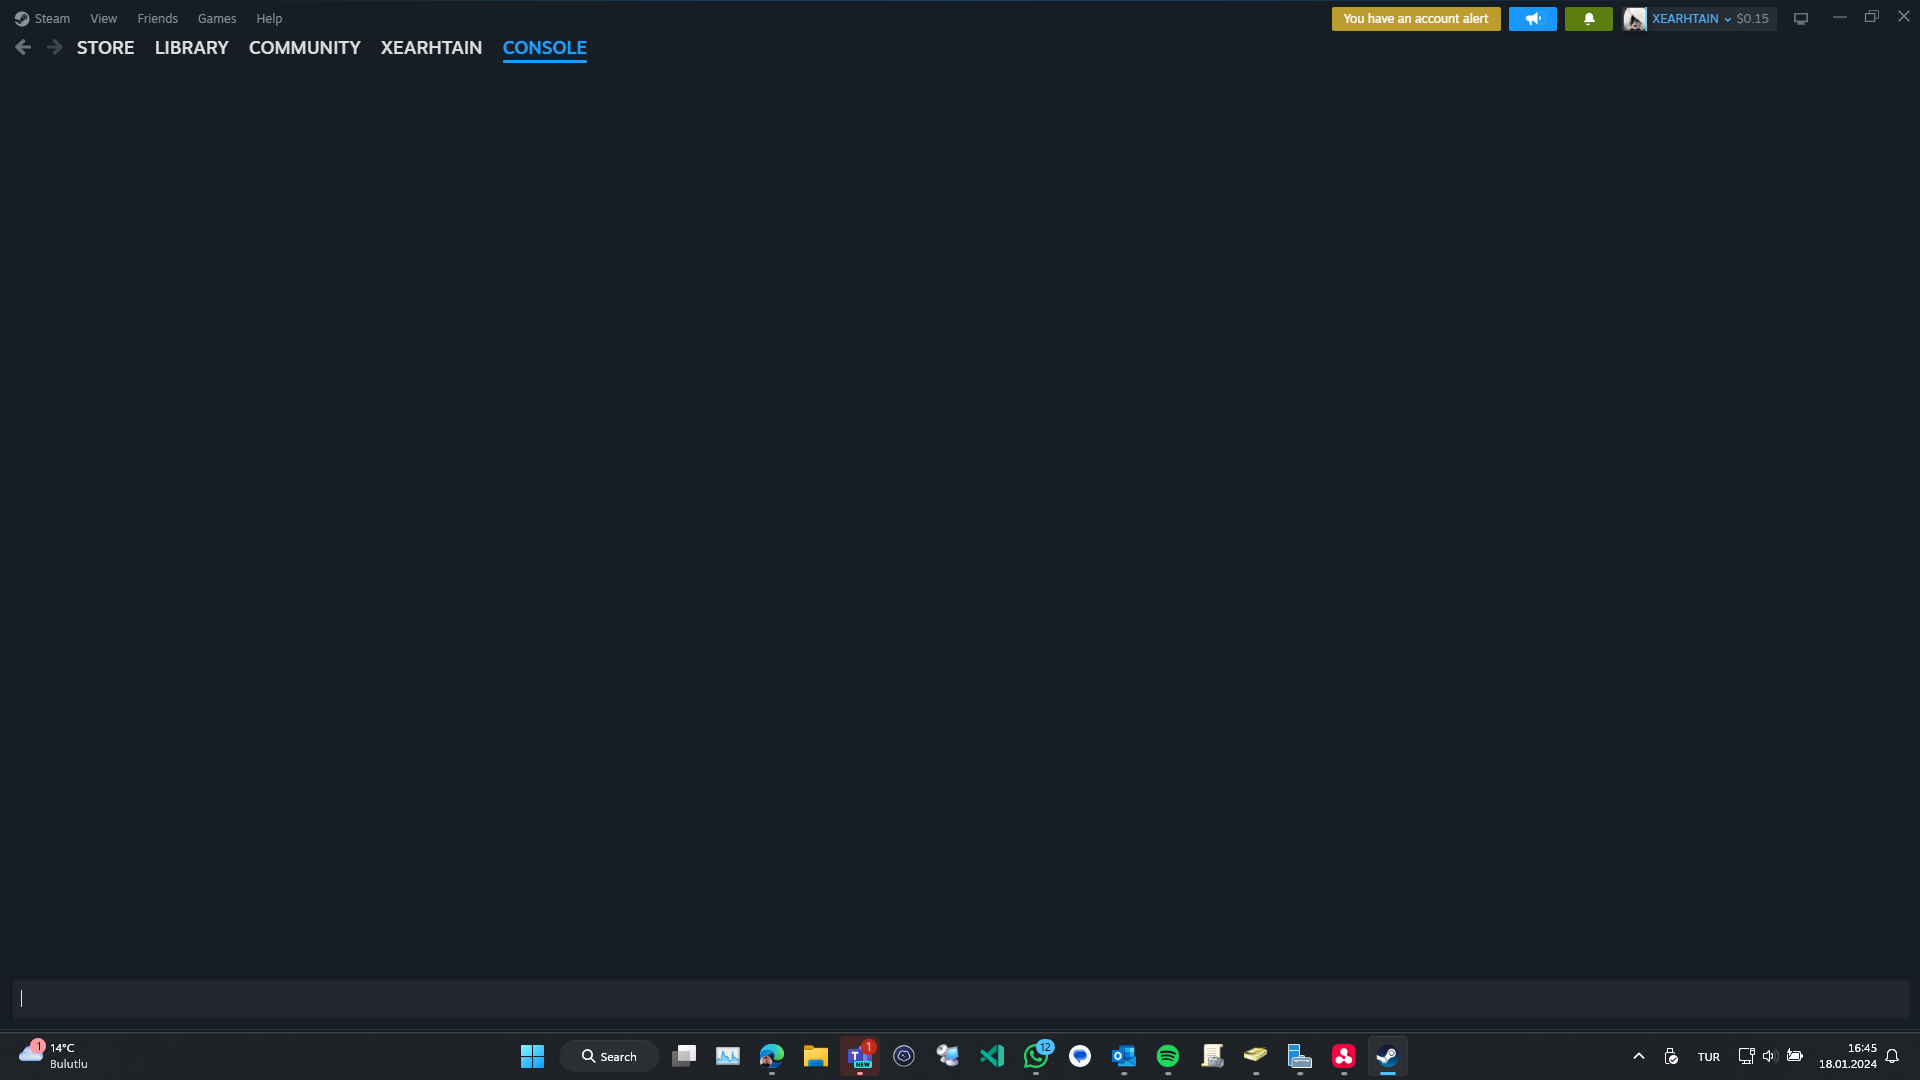This screenshot has width=1920, height=1080.
Task: Click the XEARHTAIN profile avatar
Action: [1635, 19]
